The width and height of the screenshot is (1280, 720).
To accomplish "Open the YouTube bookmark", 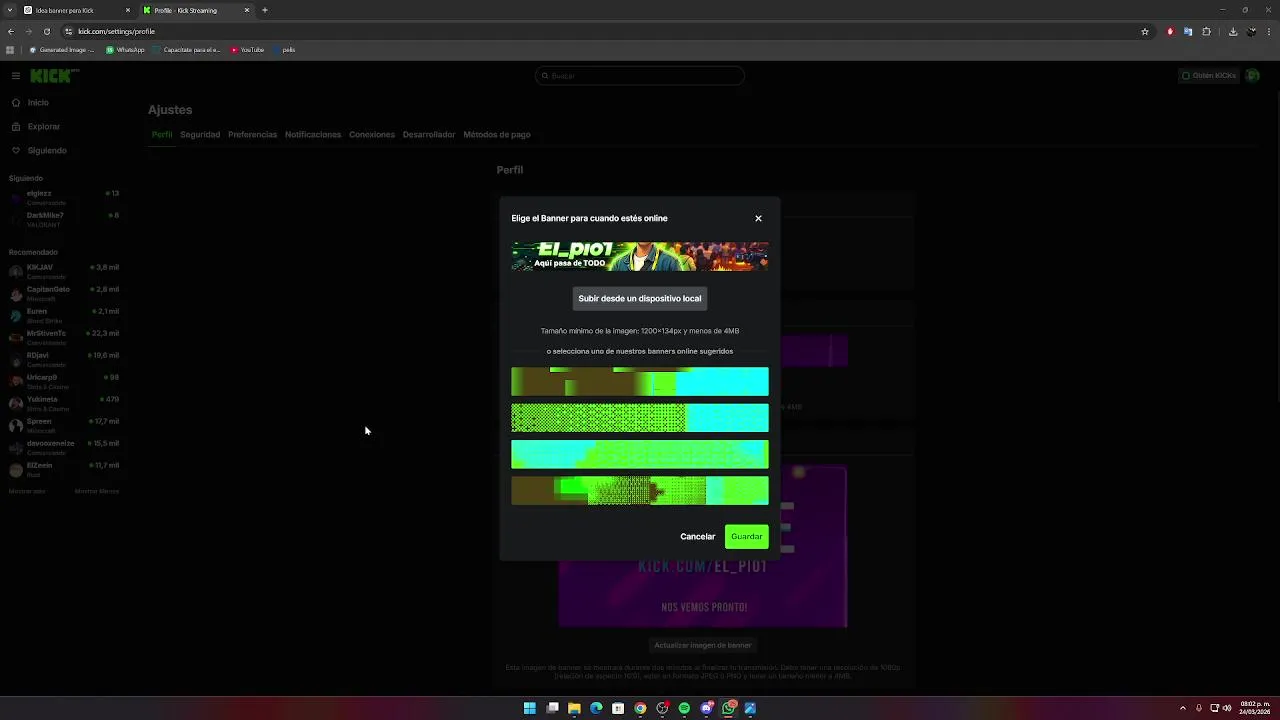I will 247,49.
